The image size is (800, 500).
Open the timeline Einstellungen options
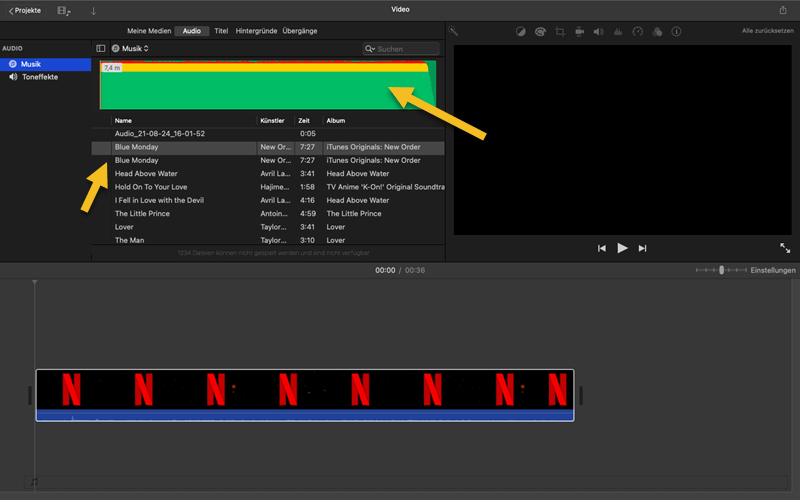coord(773,270)
